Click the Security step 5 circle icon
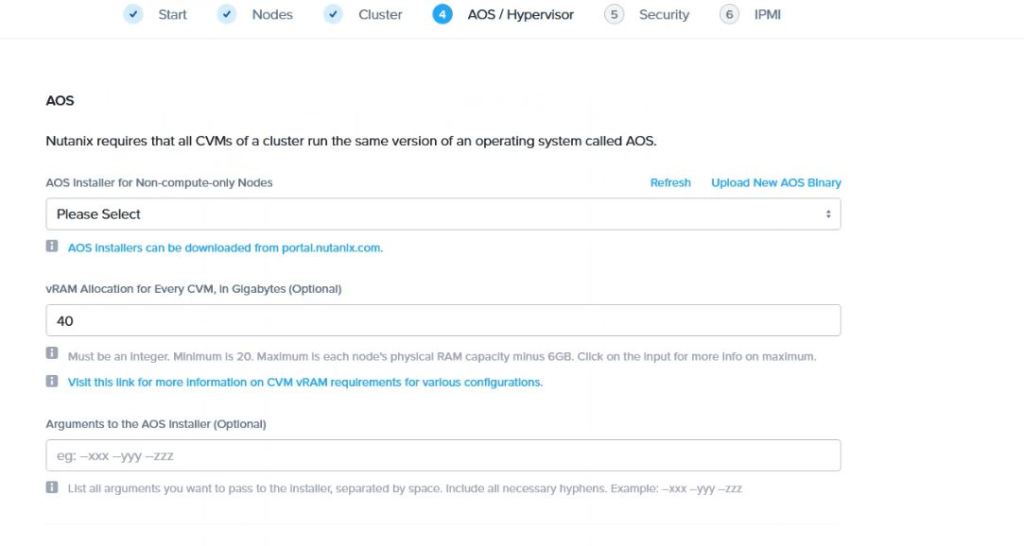Viewport: 1024px width, 546px height. click(x=614, y=15)
